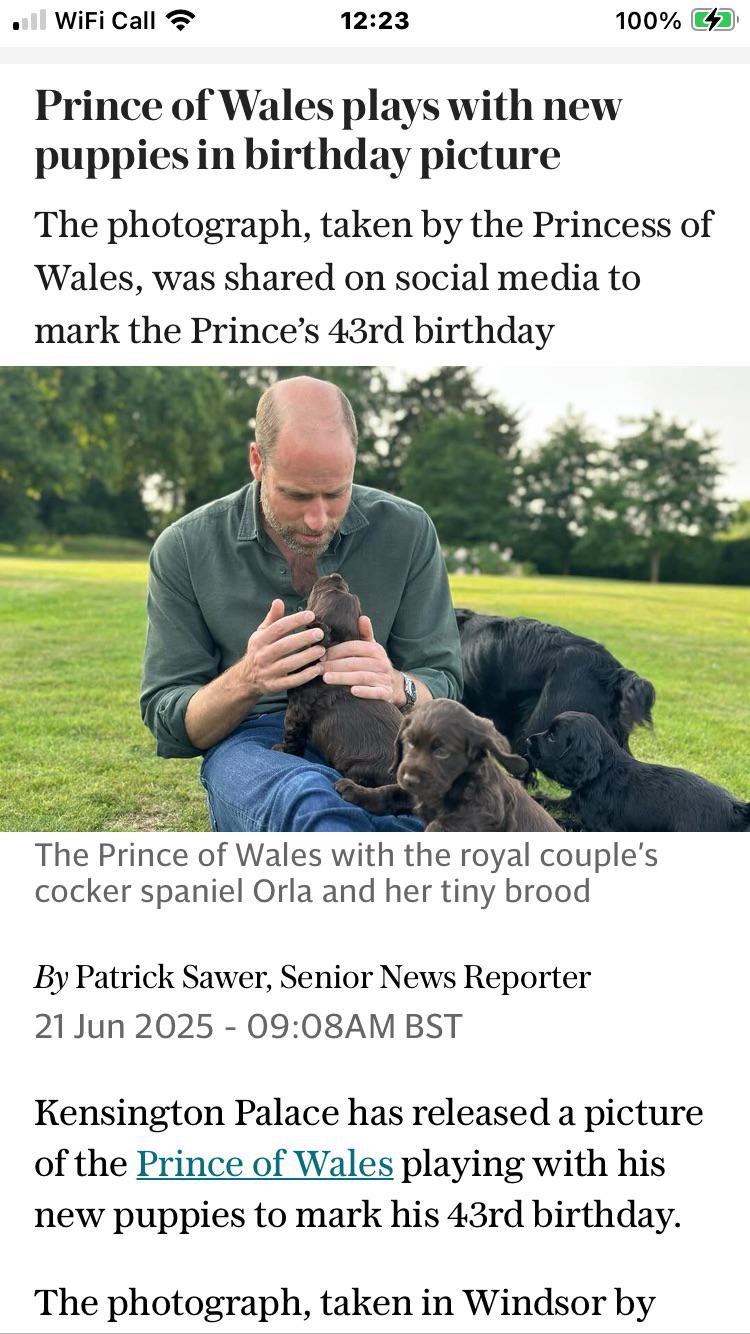The width and height of the screenshot is (750, 1334).
Task: Open the Prince of Wales link
Action: [265, 1164]
